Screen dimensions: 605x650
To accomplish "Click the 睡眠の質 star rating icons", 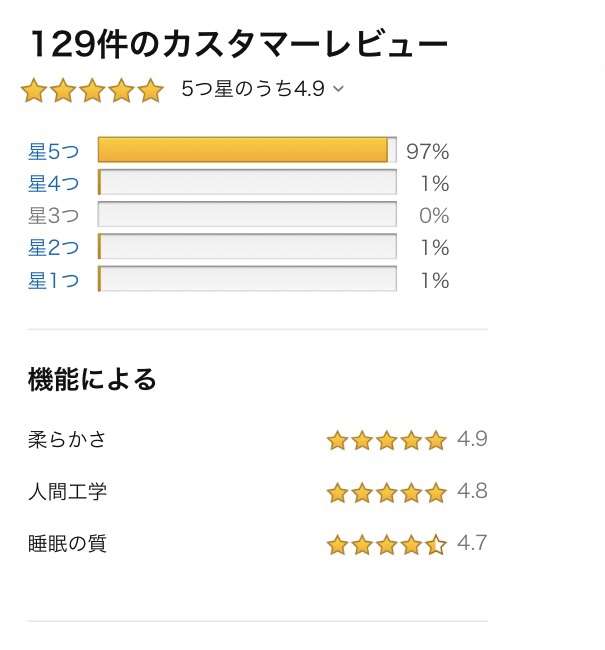I will tap(386, 545).
